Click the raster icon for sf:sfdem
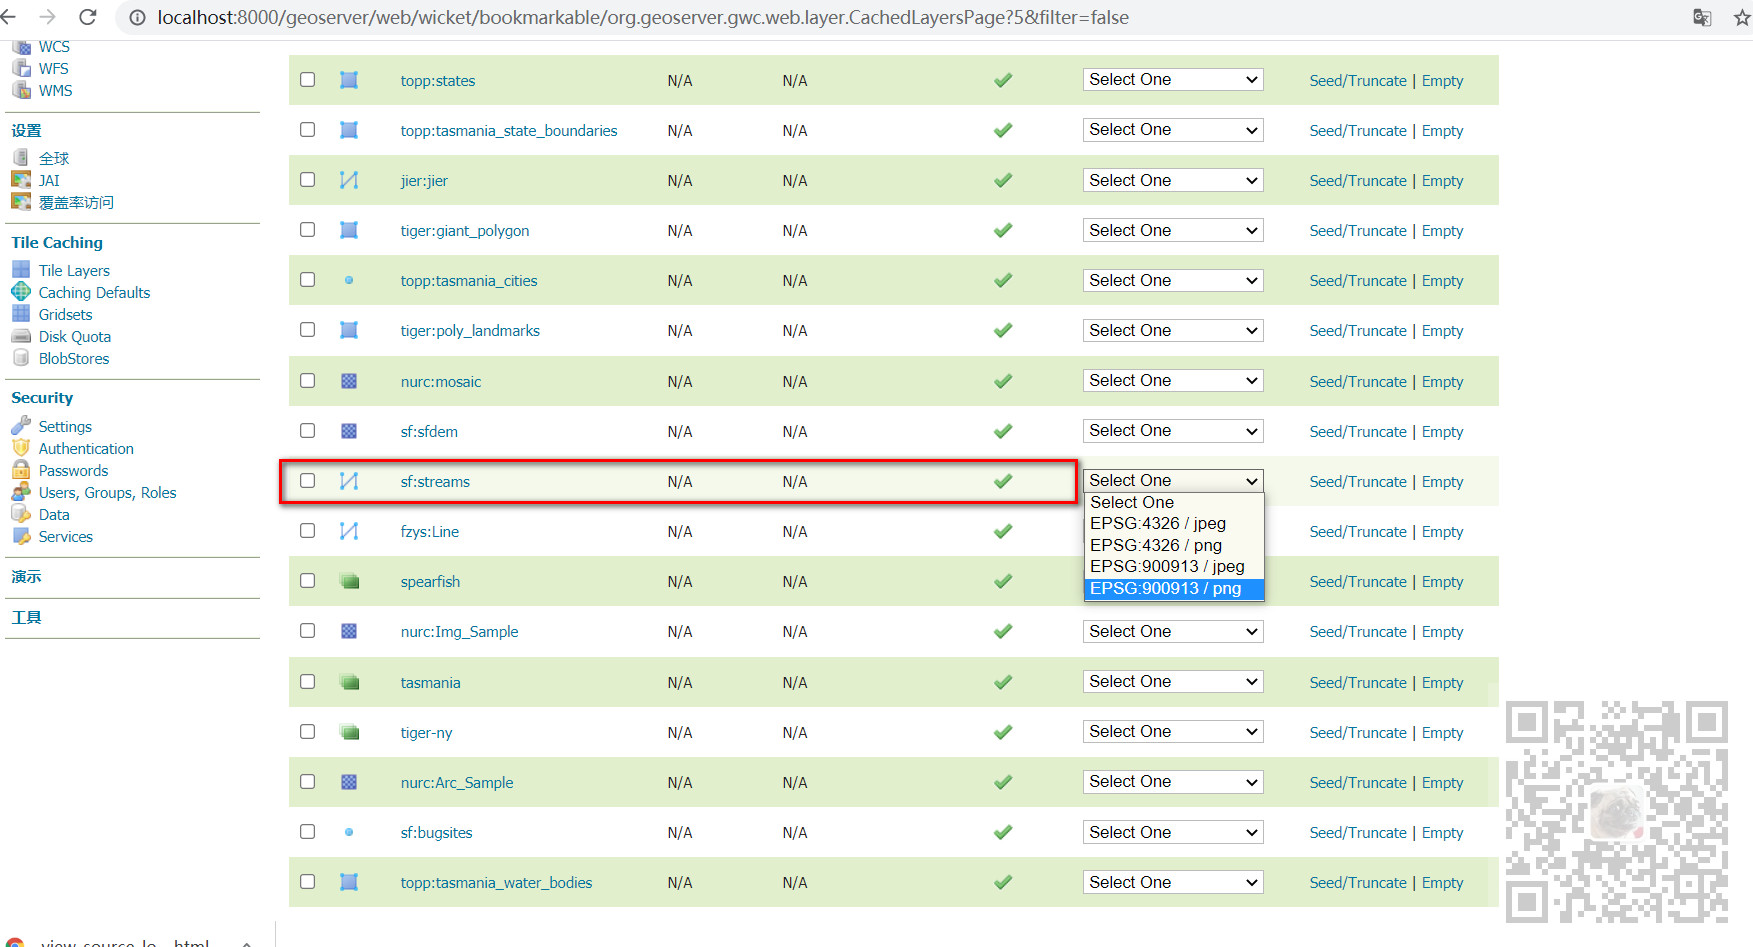1753x947 pixels. [x=349, y=431]
